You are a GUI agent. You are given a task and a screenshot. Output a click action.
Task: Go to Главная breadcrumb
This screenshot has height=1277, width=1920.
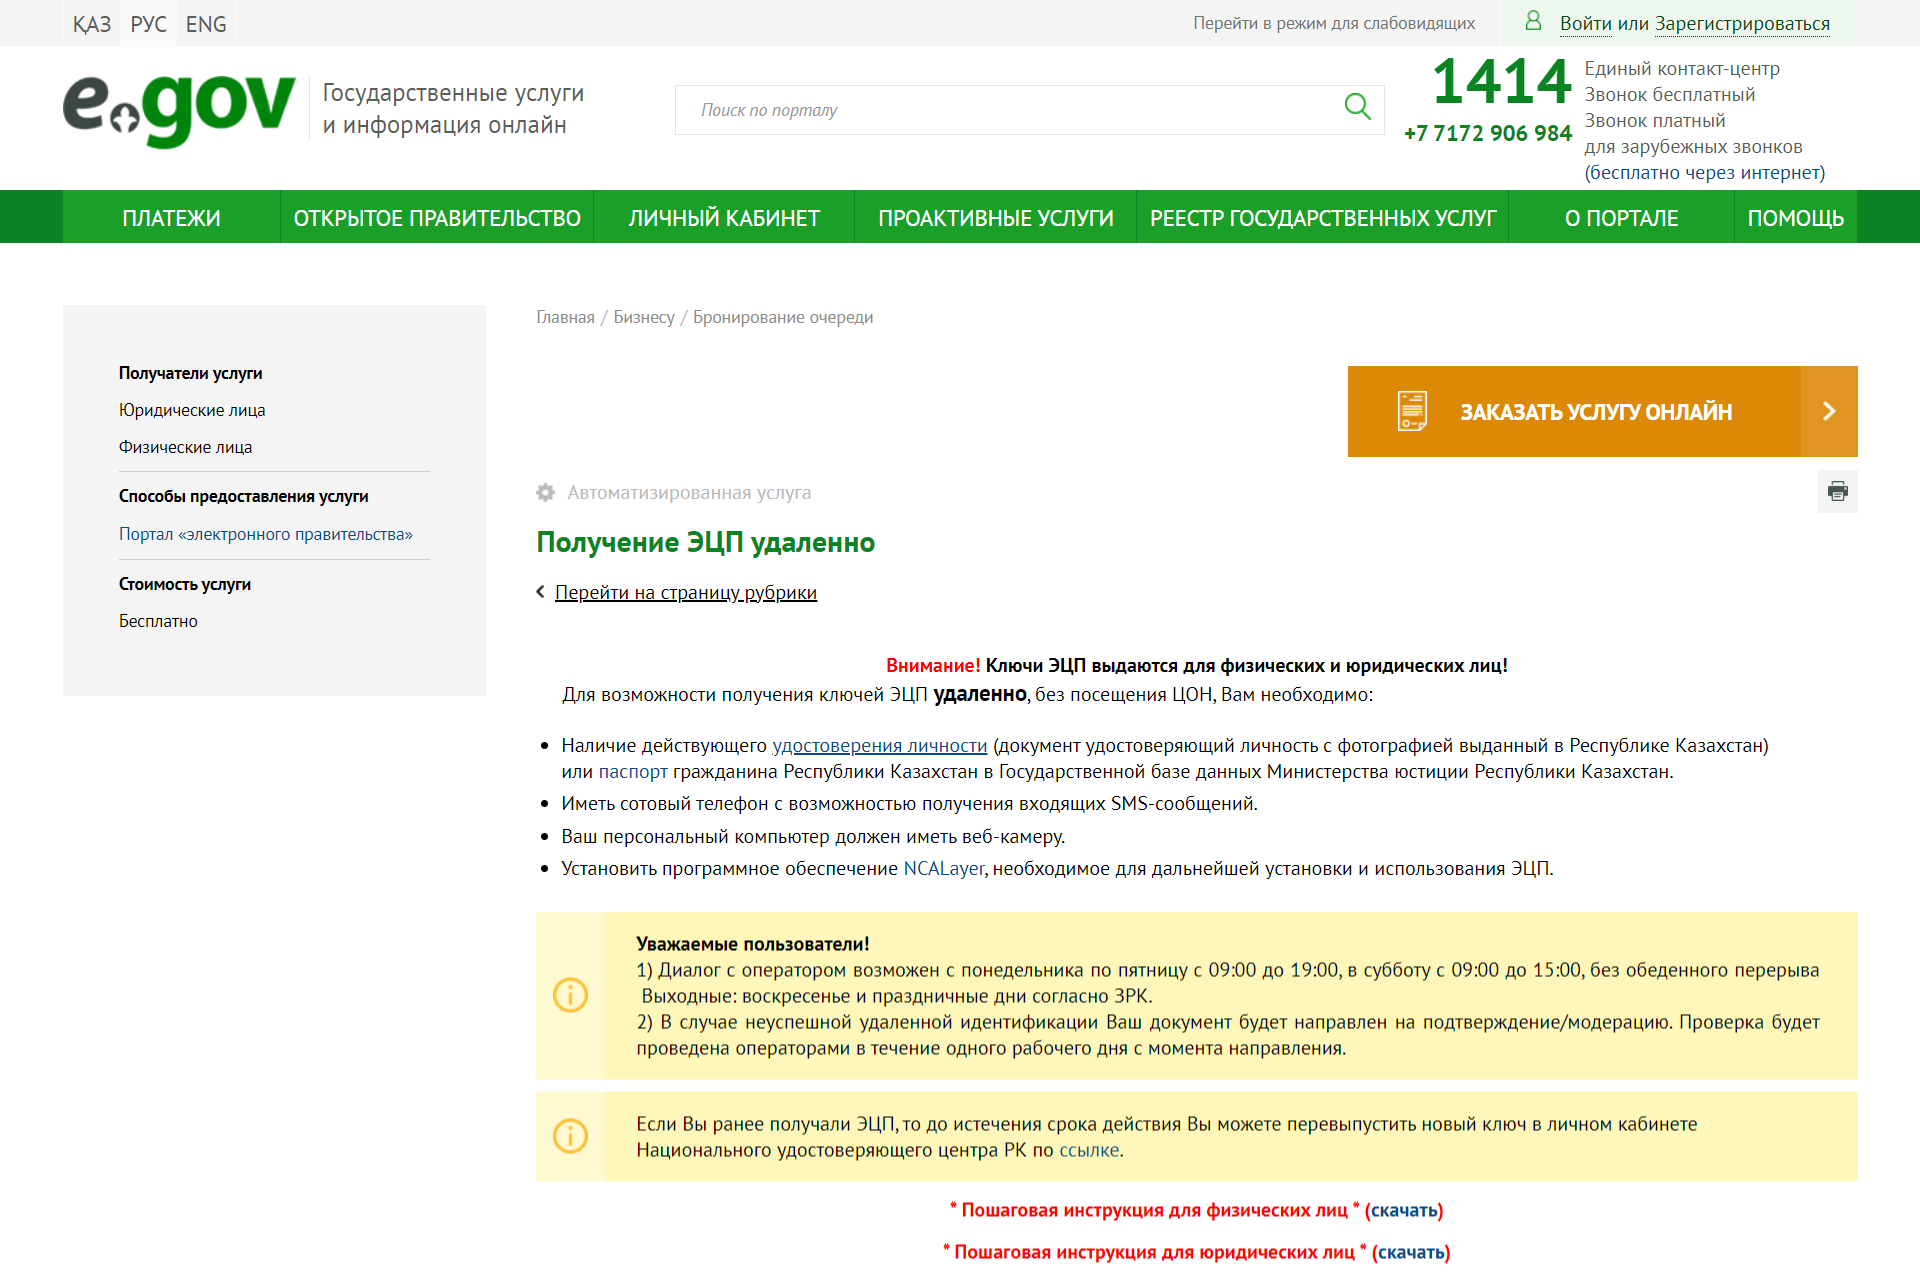point(565,317)
